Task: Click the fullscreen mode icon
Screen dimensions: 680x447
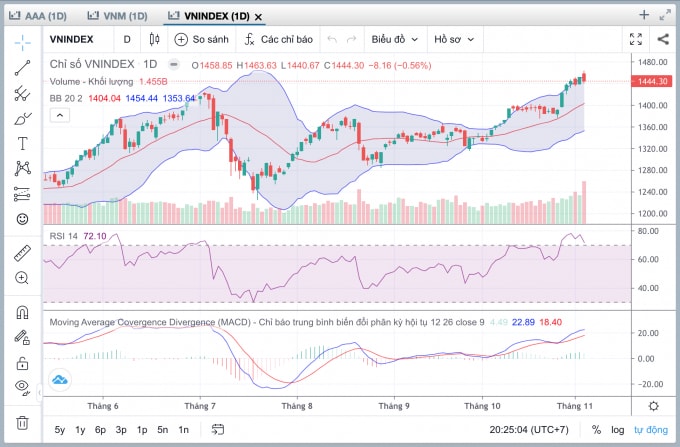Action: tap(636, 39)
